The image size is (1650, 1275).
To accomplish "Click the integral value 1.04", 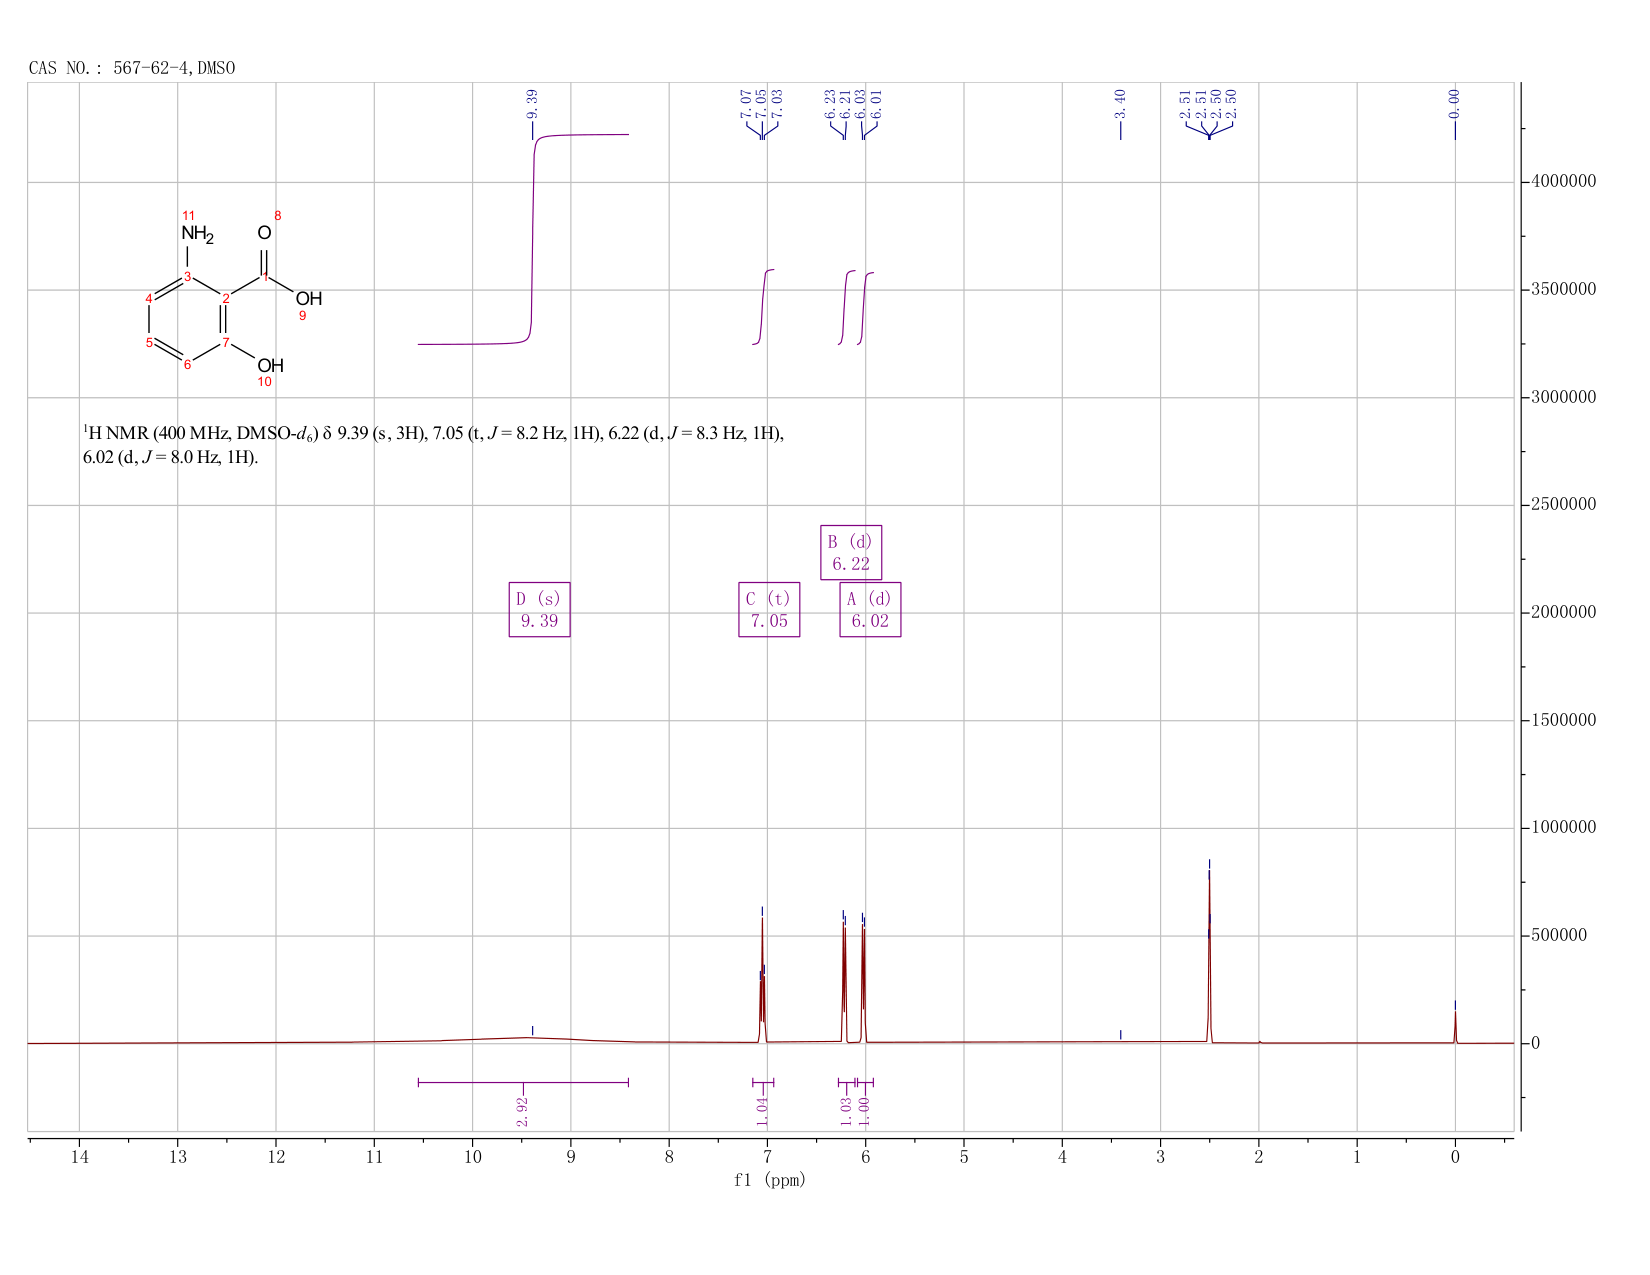I will pyautogui.click(x=762, y=1111).
